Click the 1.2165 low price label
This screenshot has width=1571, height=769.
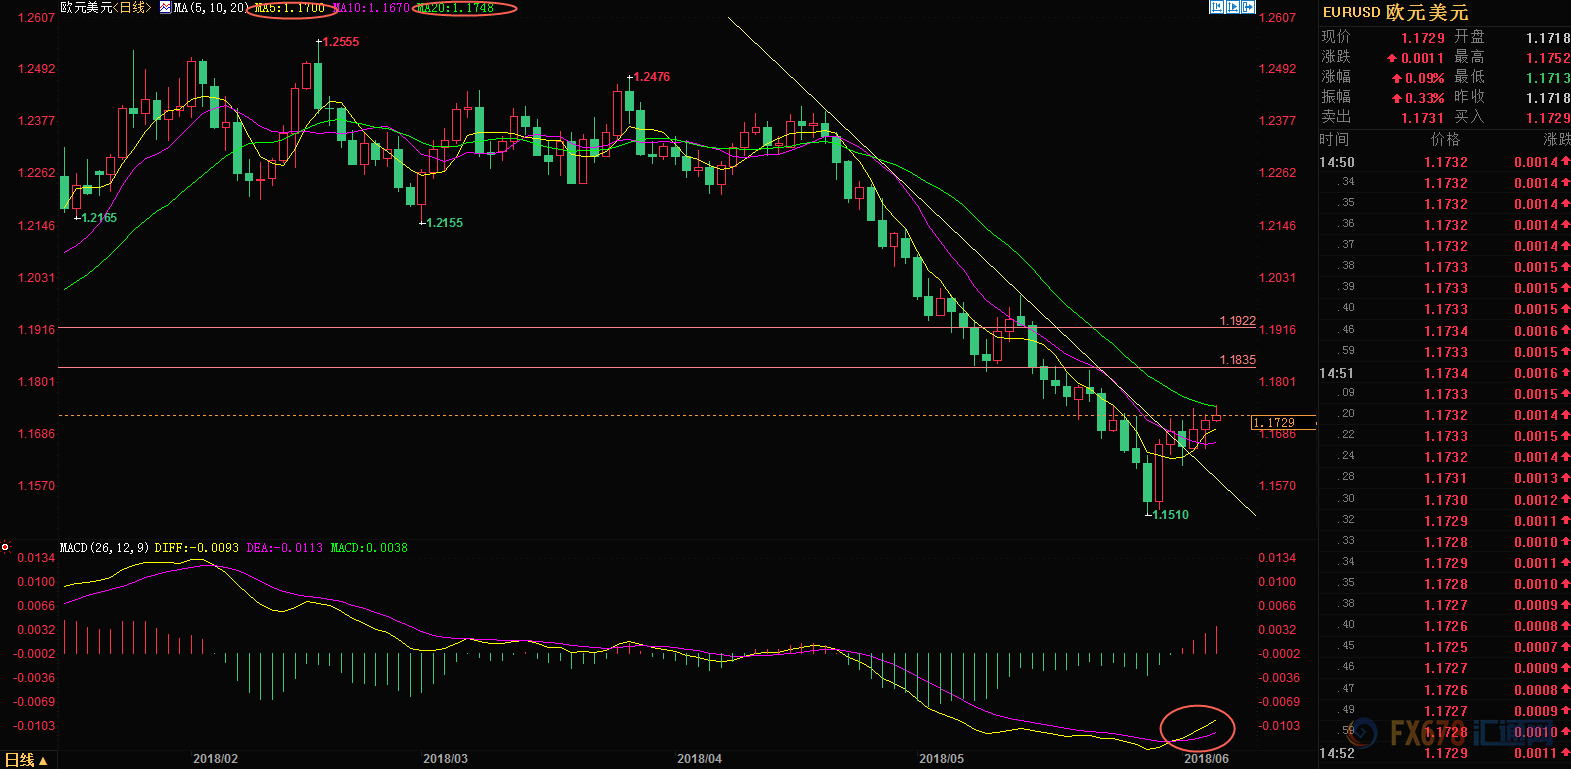tap(99, 218)
